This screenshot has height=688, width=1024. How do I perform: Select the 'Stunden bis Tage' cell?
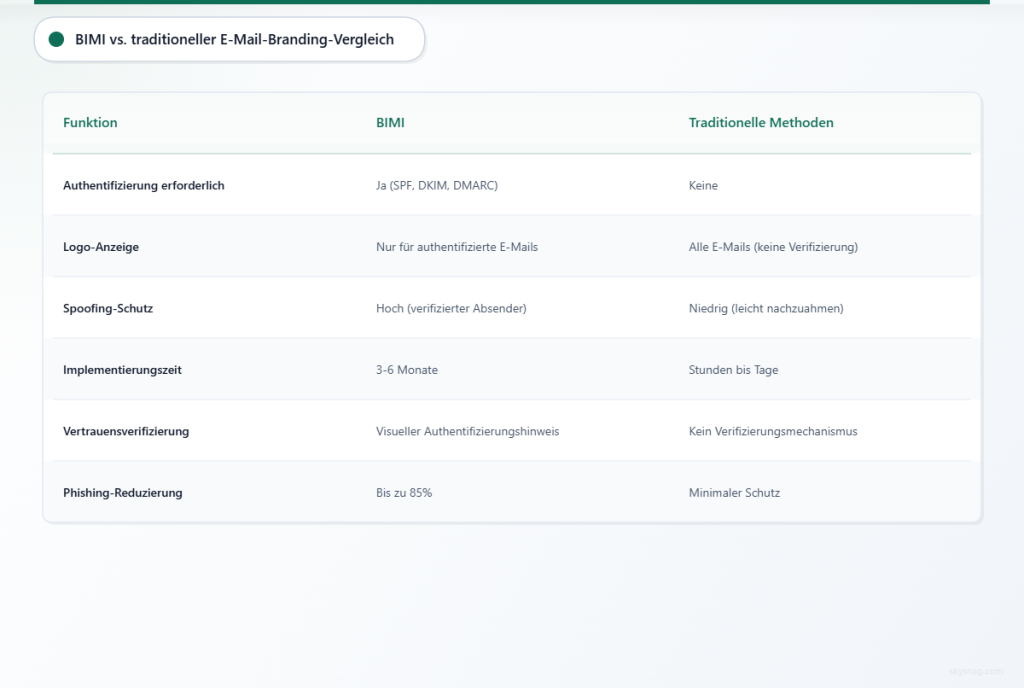coord(733,369)
